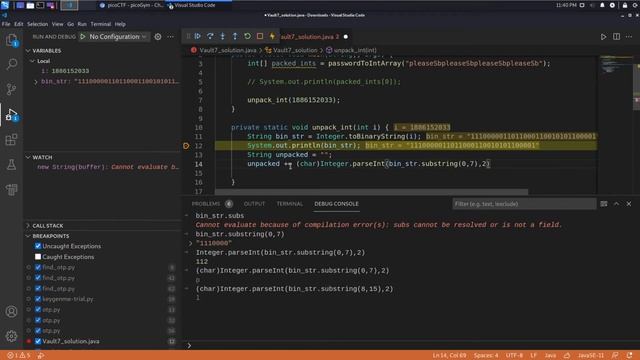Open the File menu
Image resolution: width=640 pixels, height=360 pixels.
tap(6, 24)
